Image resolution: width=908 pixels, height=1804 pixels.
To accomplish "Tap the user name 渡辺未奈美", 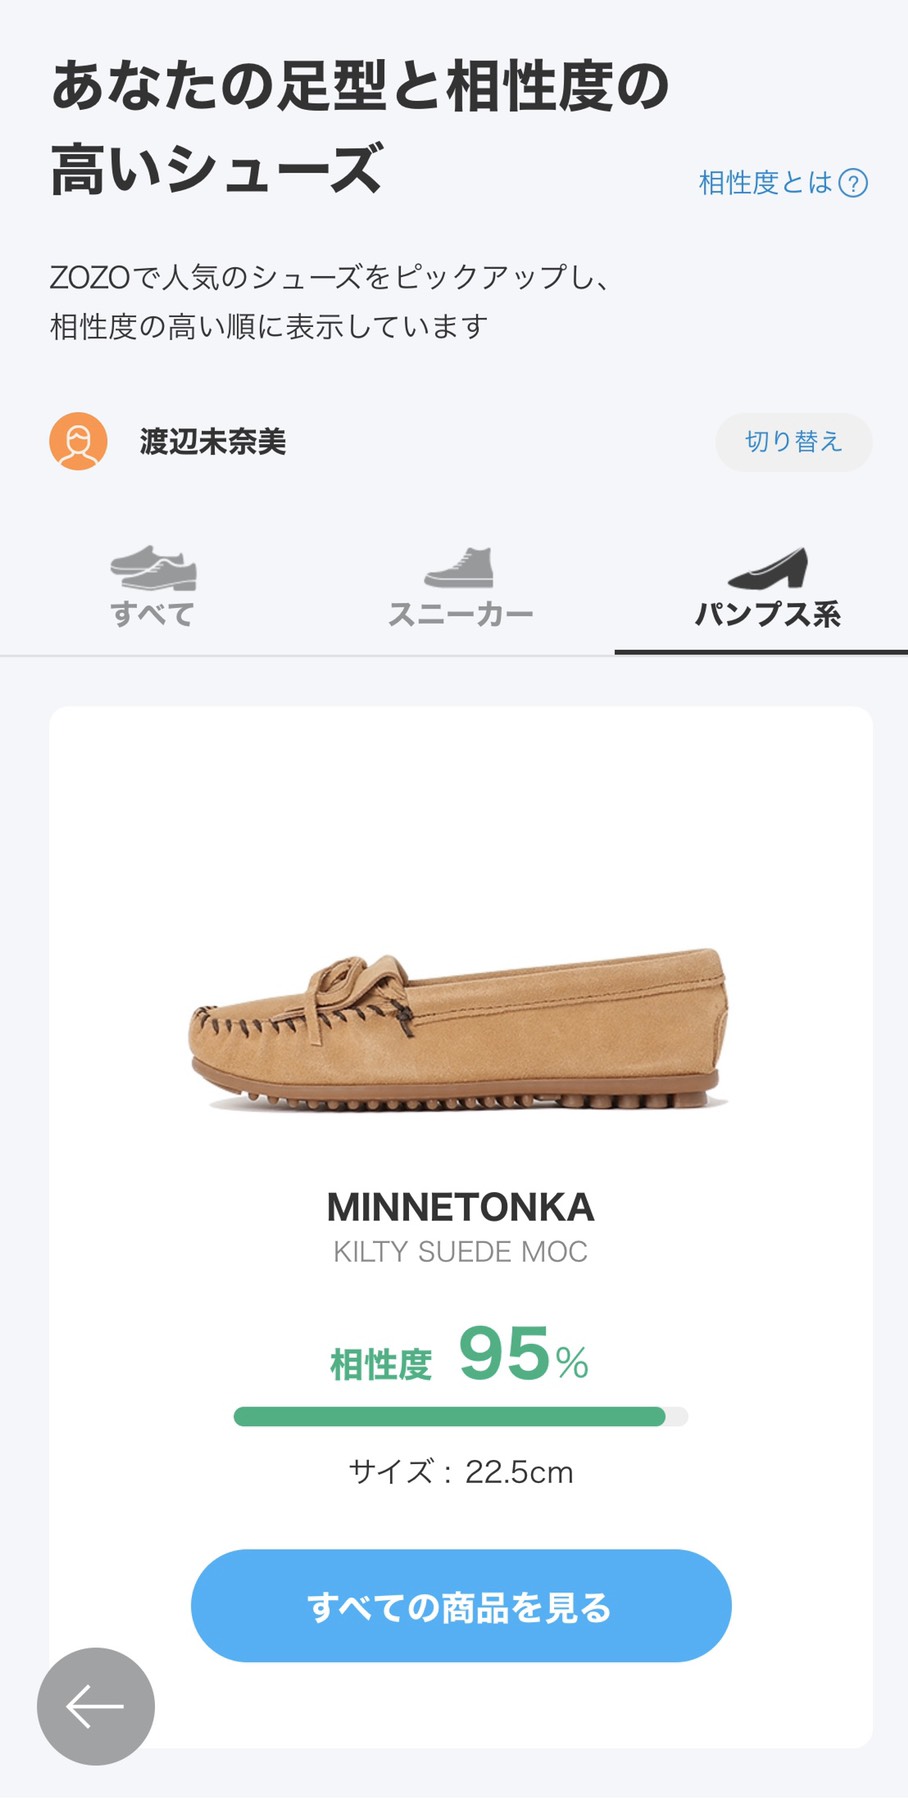I will pos(213,441).
